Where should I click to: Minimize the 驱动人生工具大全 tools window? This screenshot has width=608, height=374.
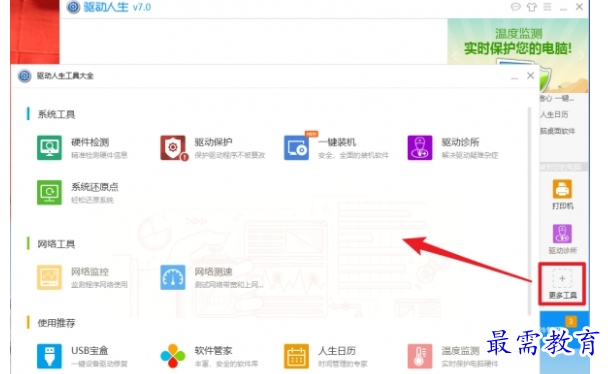515,77
